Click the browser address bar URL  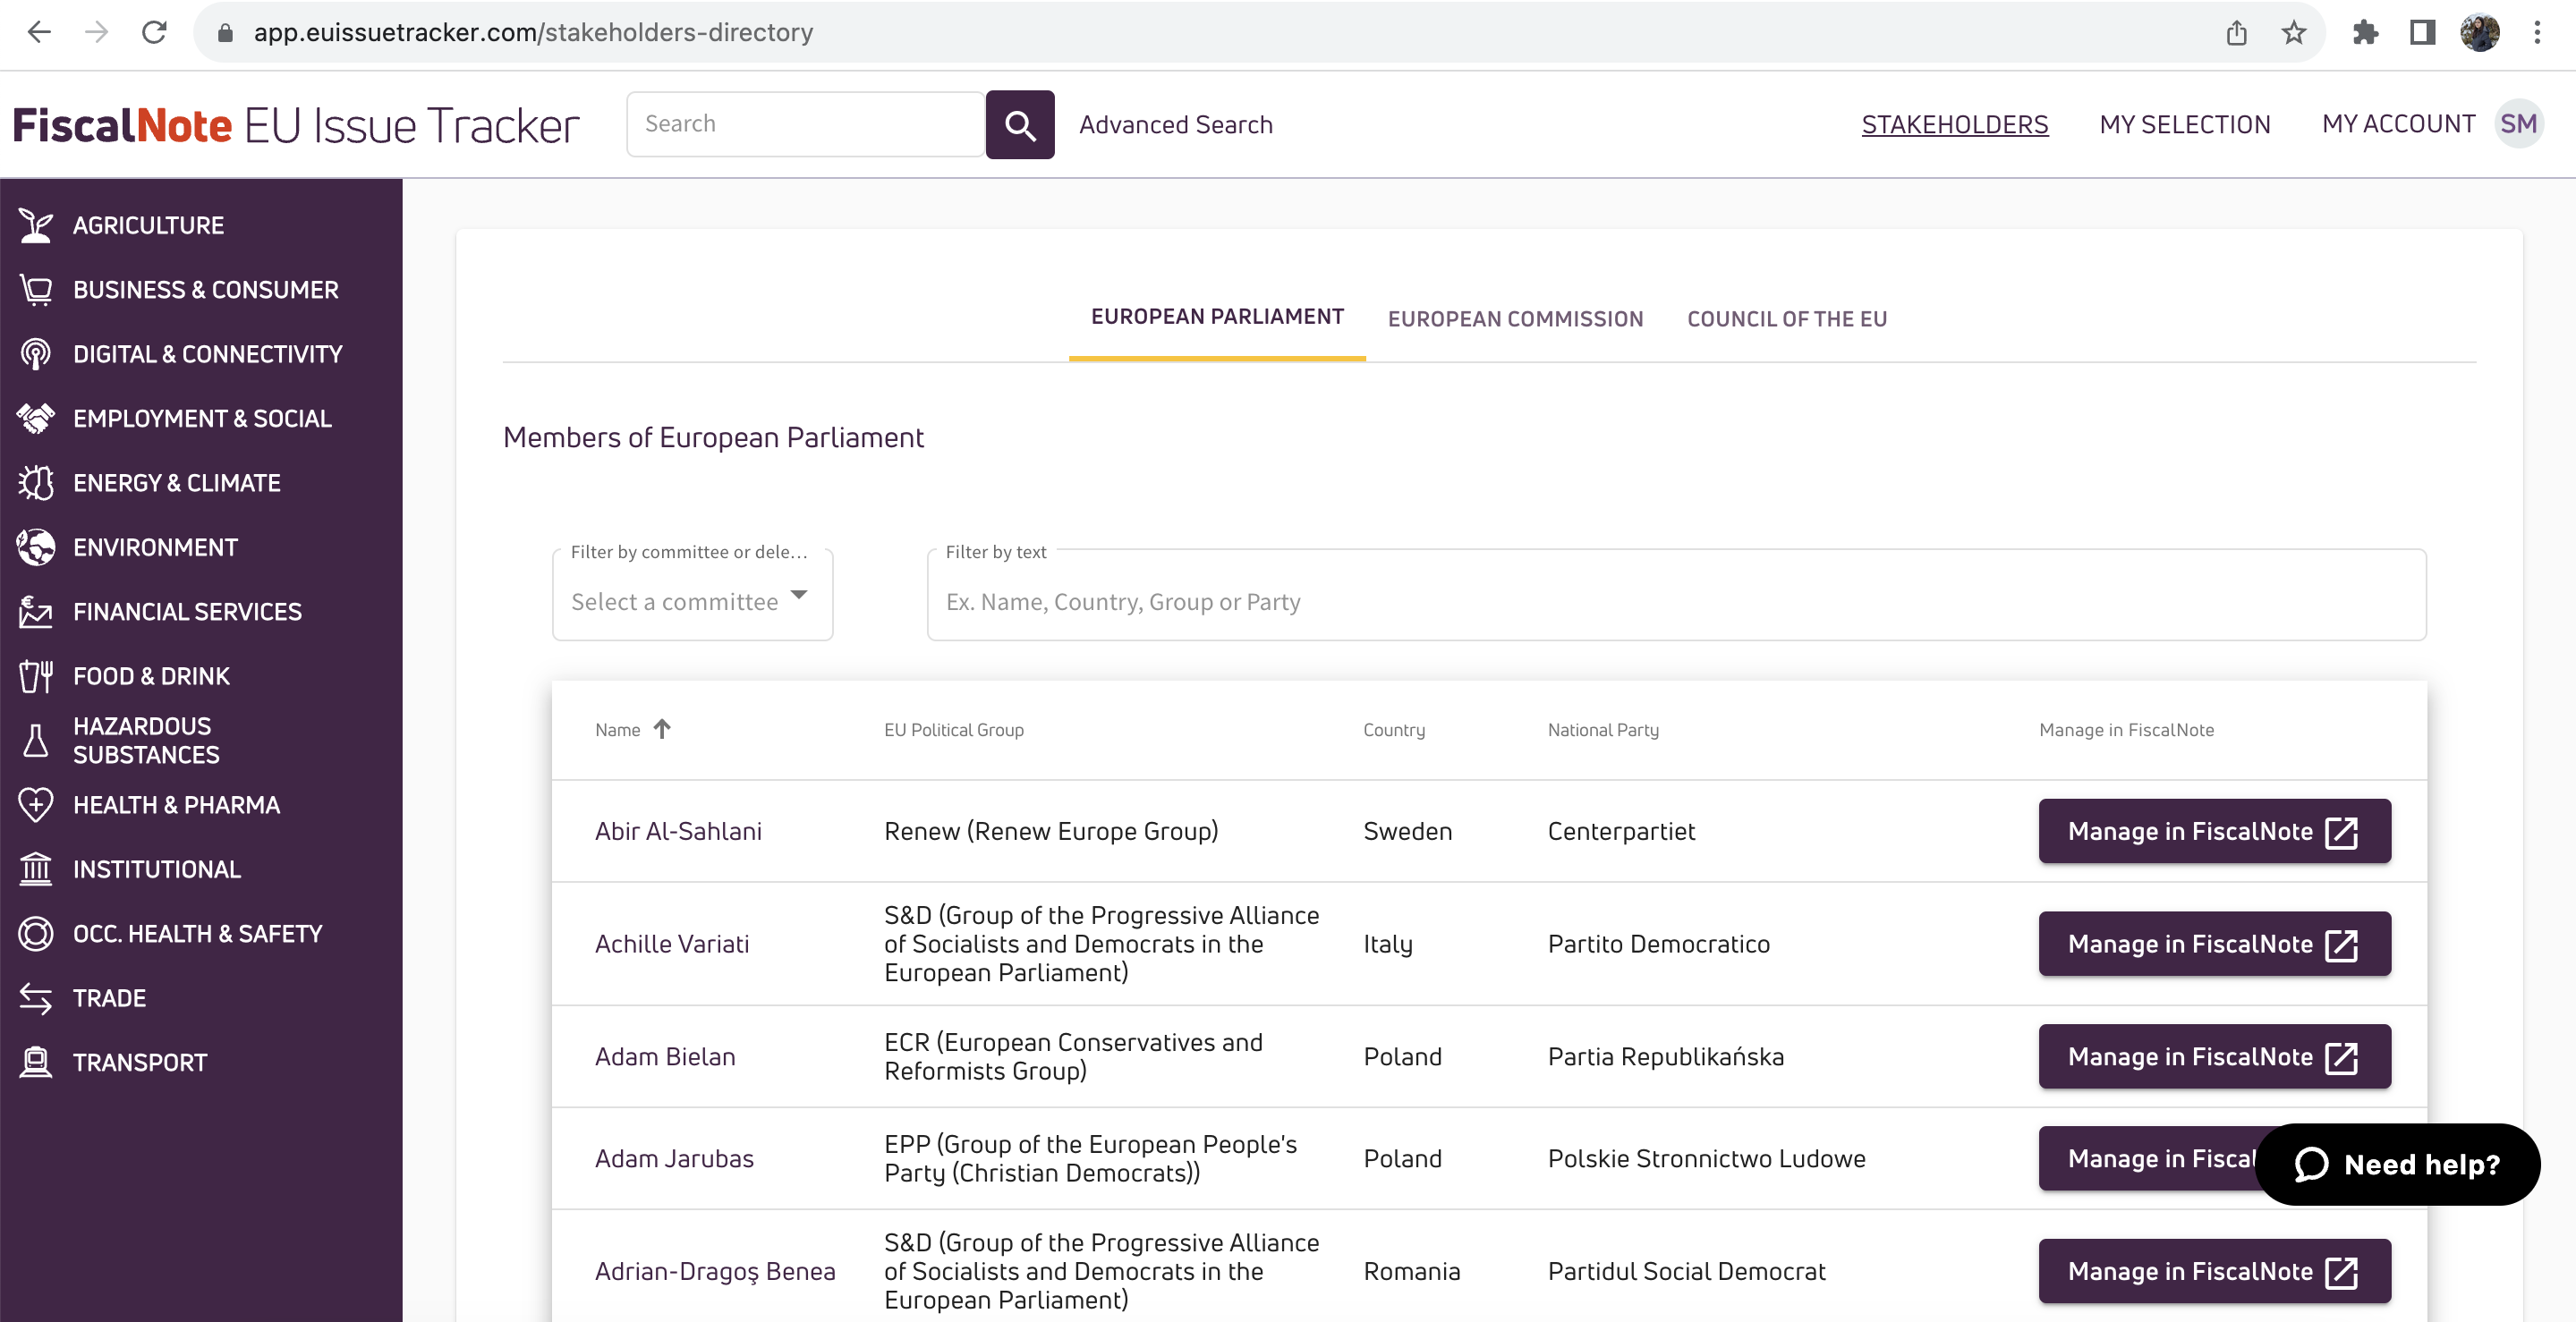(533, 33)
